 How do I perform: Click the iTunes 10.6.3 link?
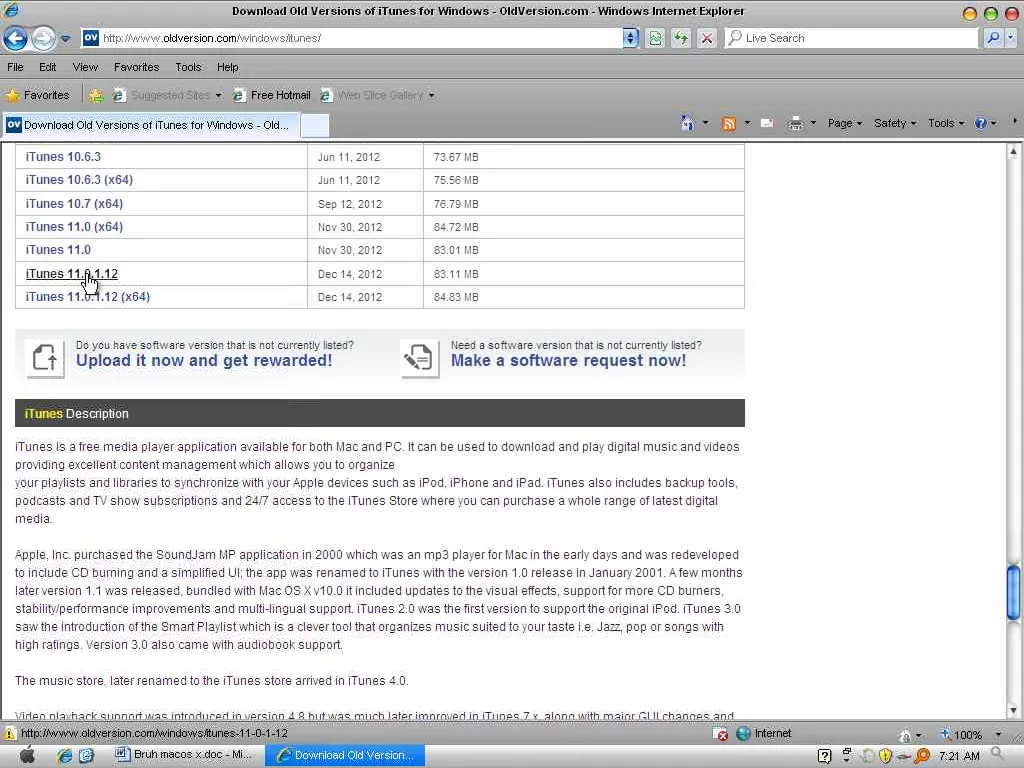[x=63, y=157]
